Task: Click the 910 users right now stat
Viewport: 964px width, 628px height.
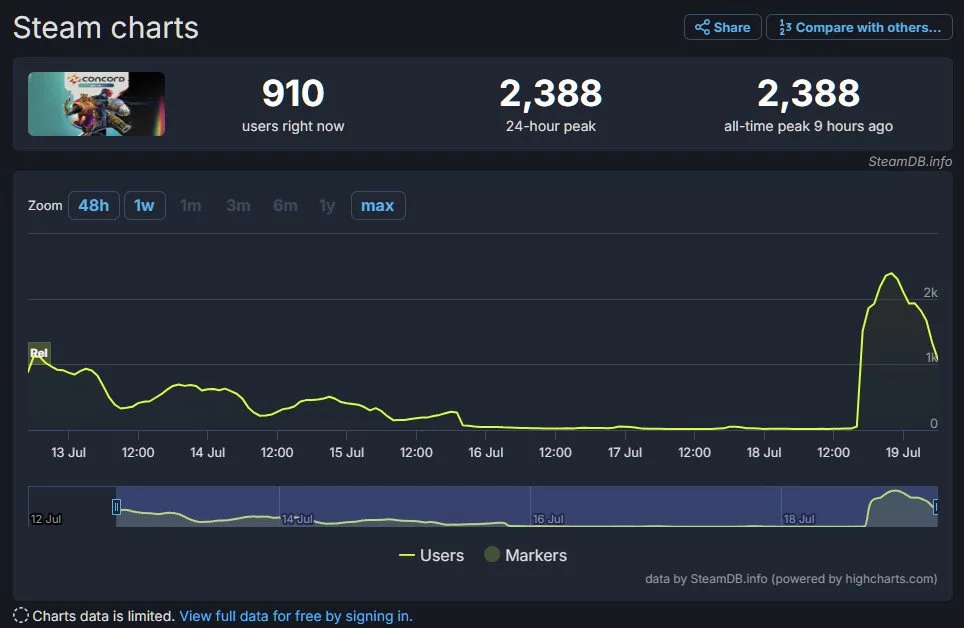Action: 293,104
